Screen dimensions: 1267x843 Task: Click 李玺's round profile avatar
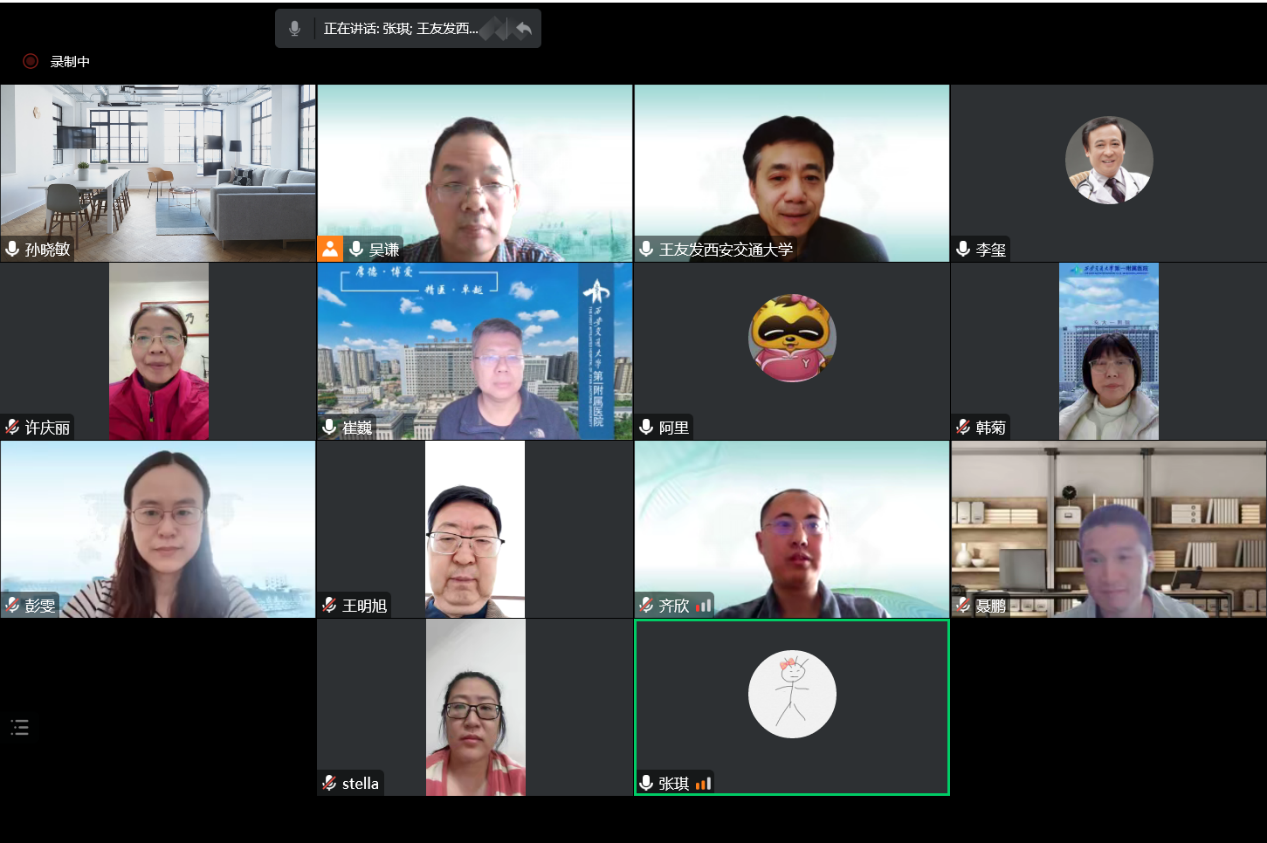[x=1109, y=160]
